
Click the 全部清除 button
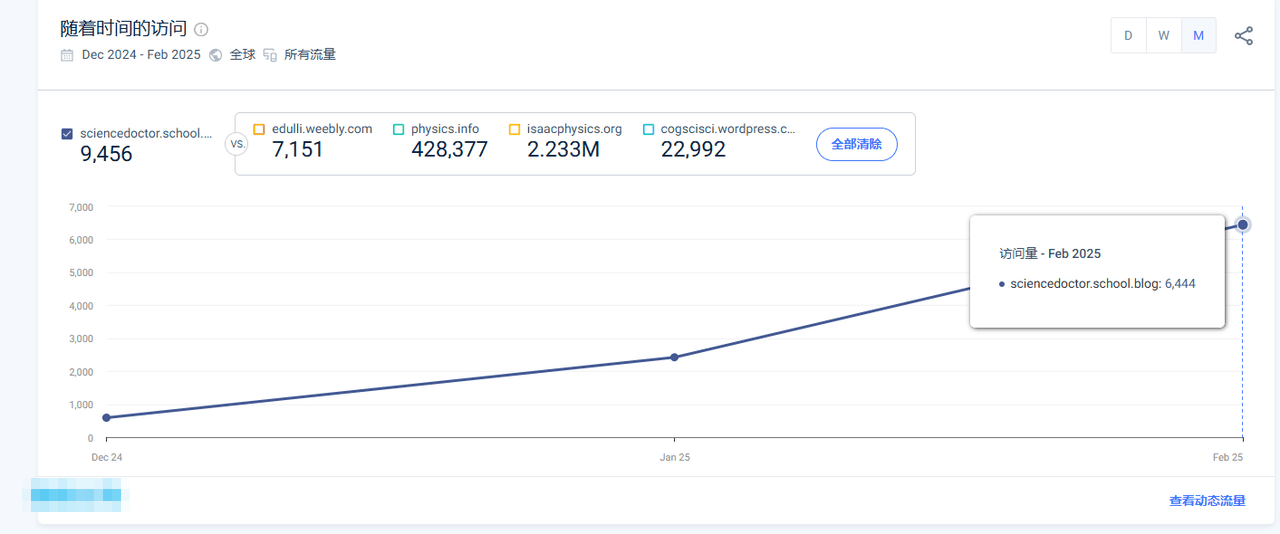point(857,144)
